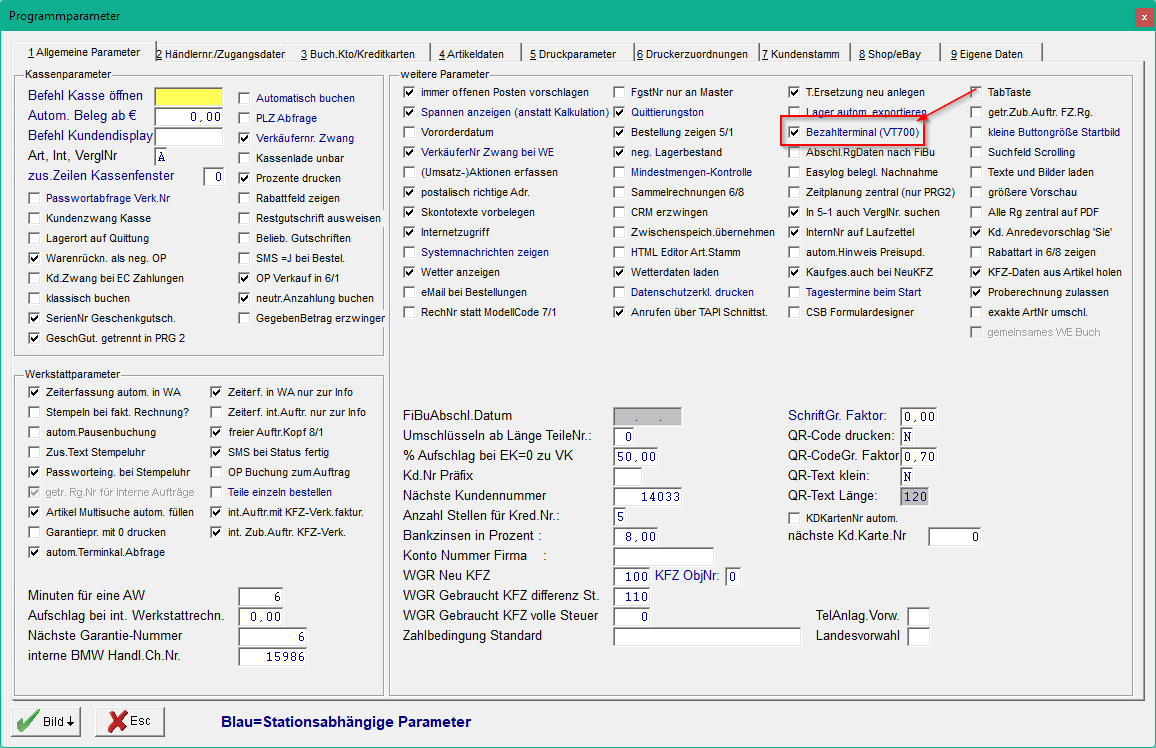
Task: Enable the TabTaste checkbox
Action: point(976,92)
